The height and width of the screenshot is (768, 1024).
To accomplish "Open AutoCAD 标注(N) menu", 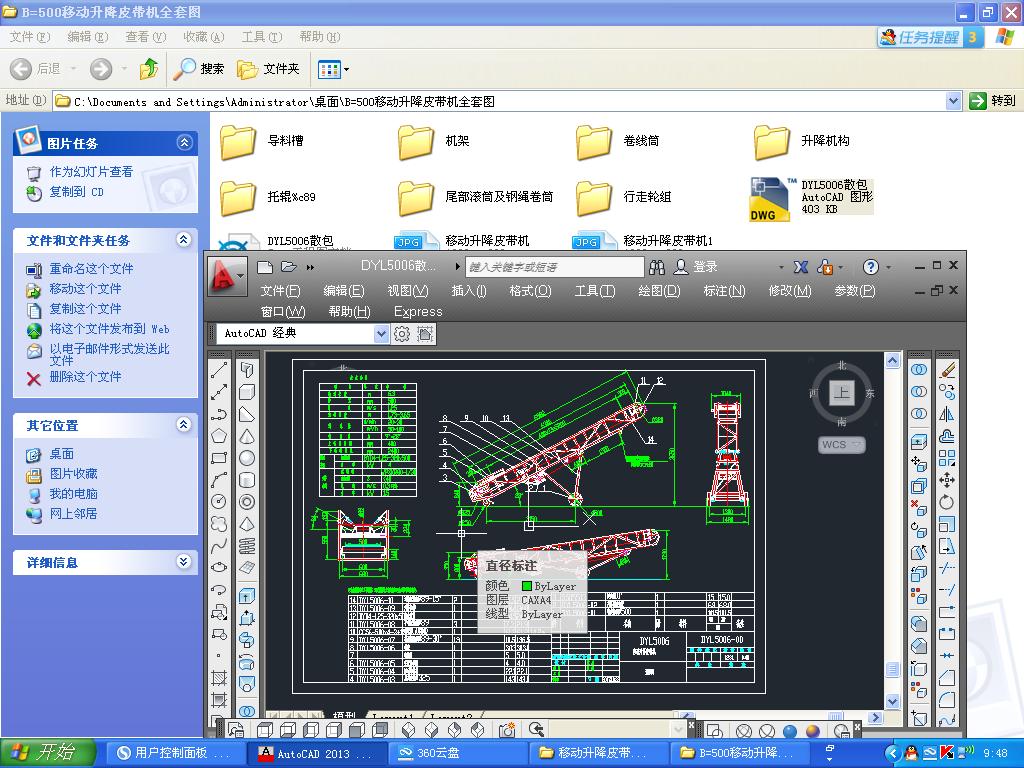I will pyautogui.click(x=724, y=291).
